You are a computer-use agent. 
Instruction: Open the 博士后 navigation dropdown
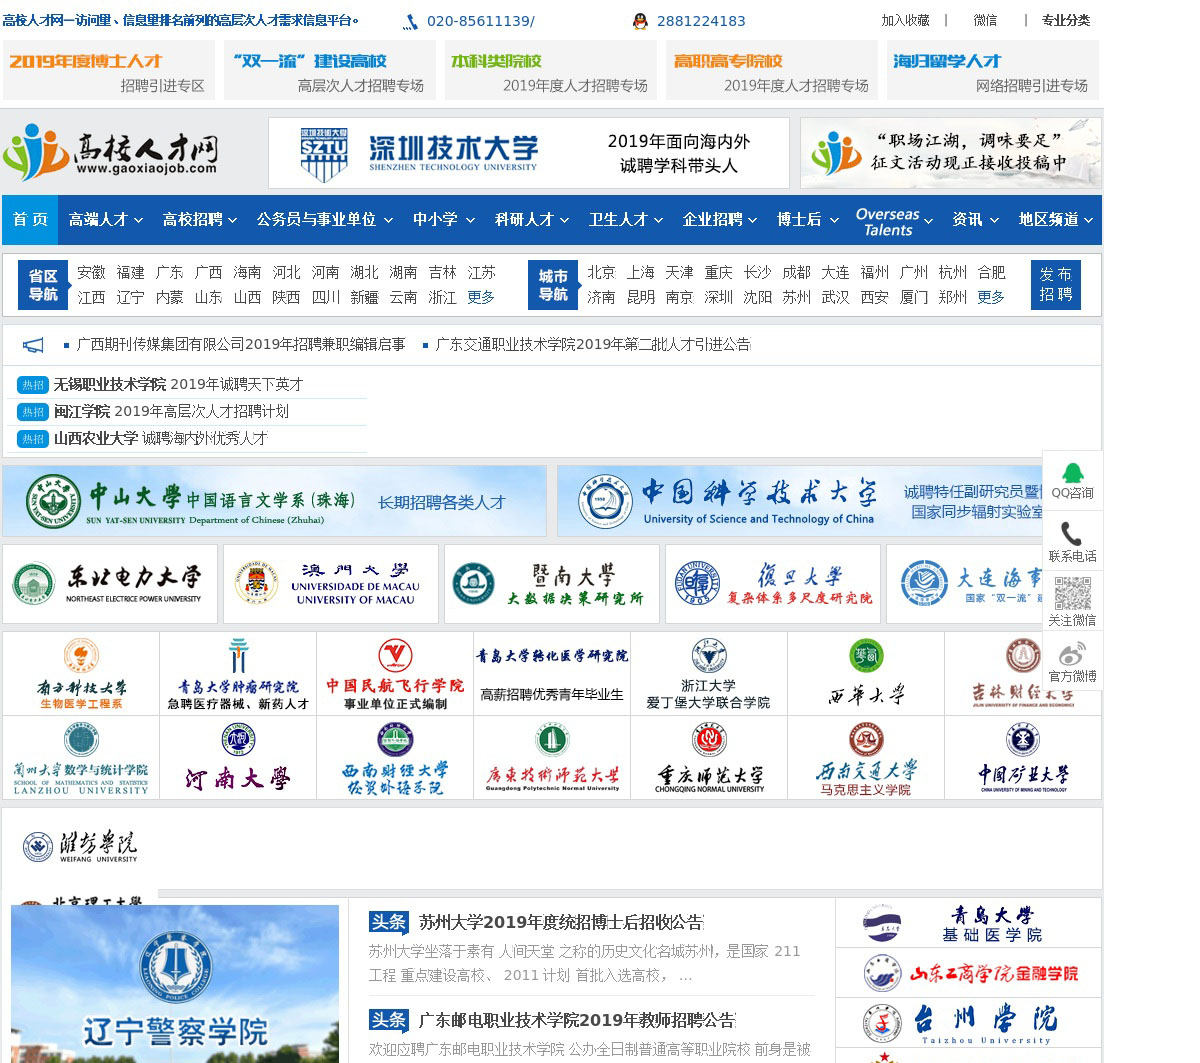807,220
